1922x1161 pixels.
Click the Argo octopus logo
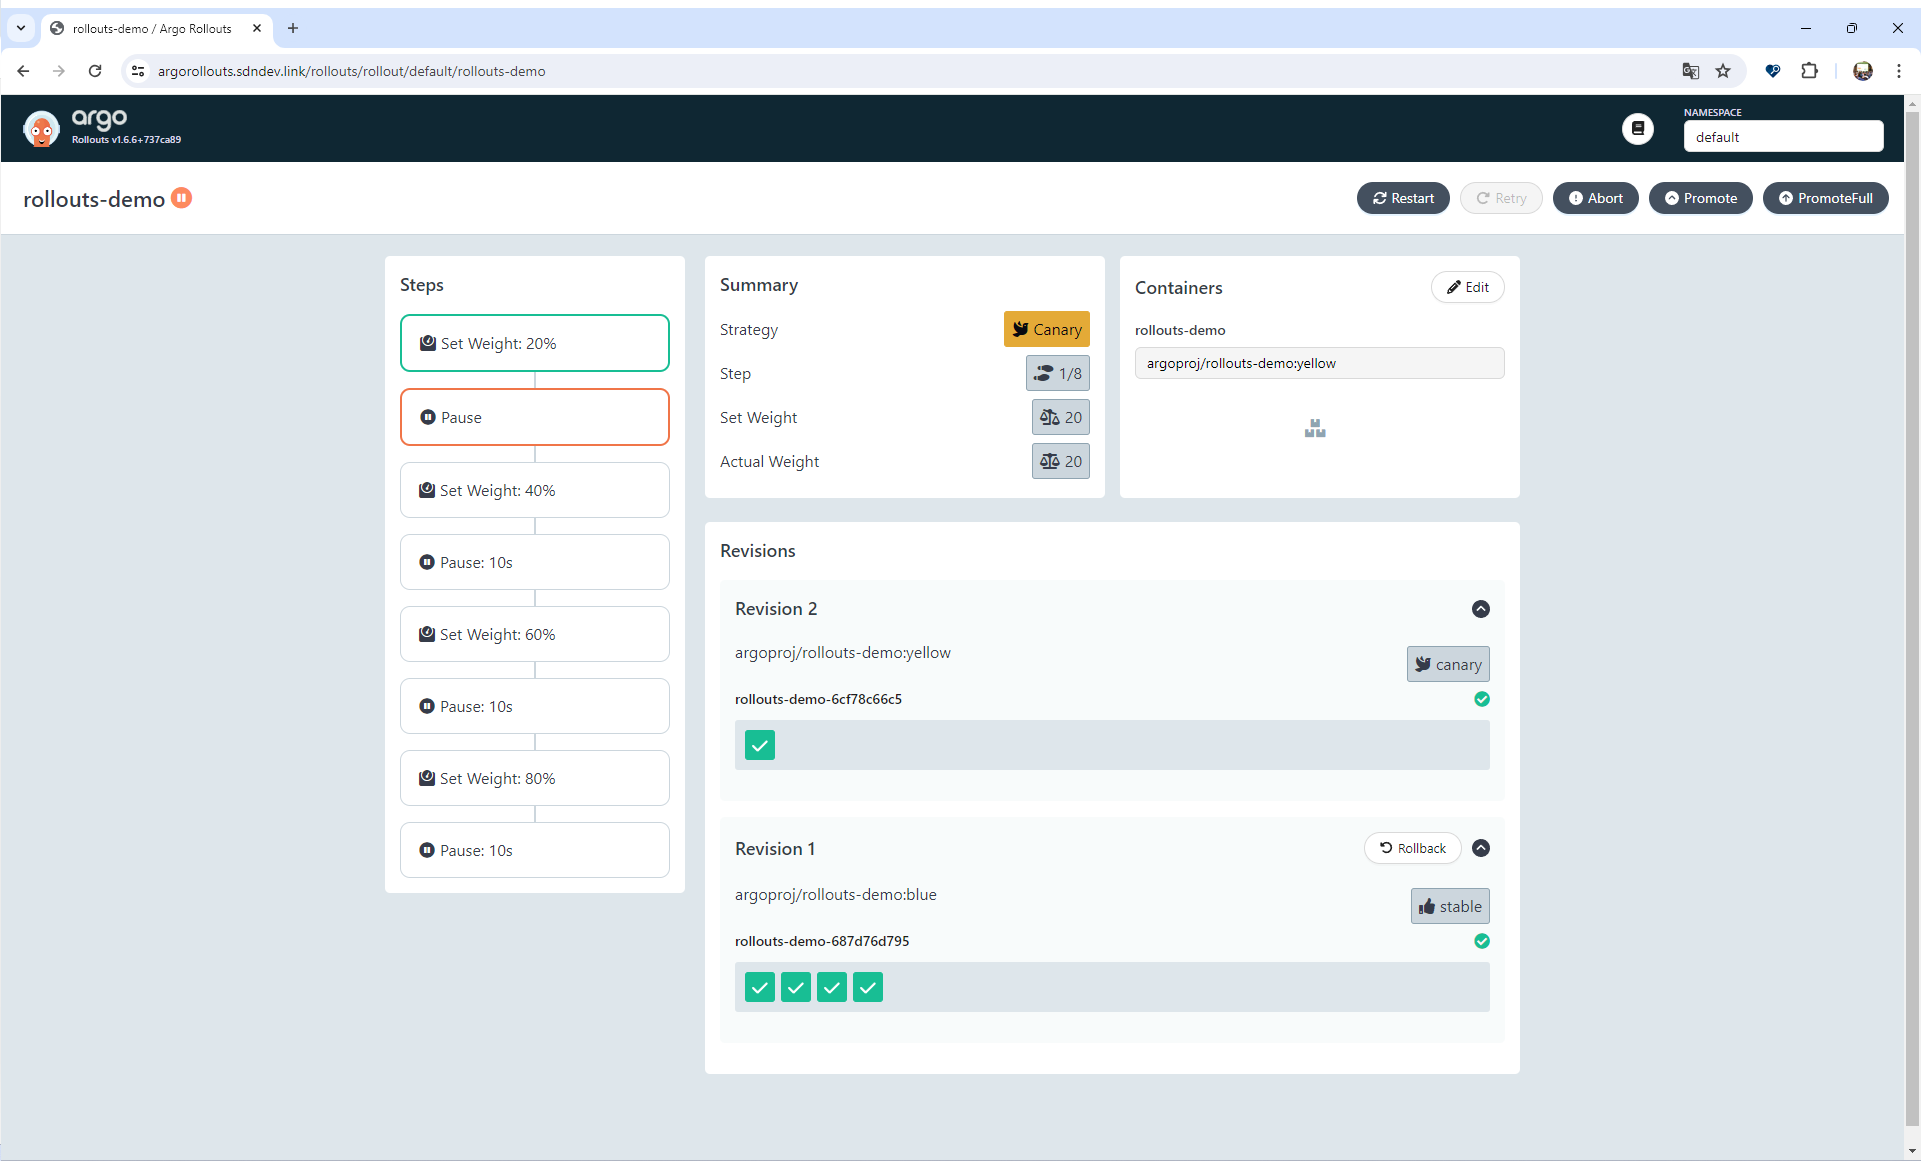pyautogui.click(x=41, y=128)
